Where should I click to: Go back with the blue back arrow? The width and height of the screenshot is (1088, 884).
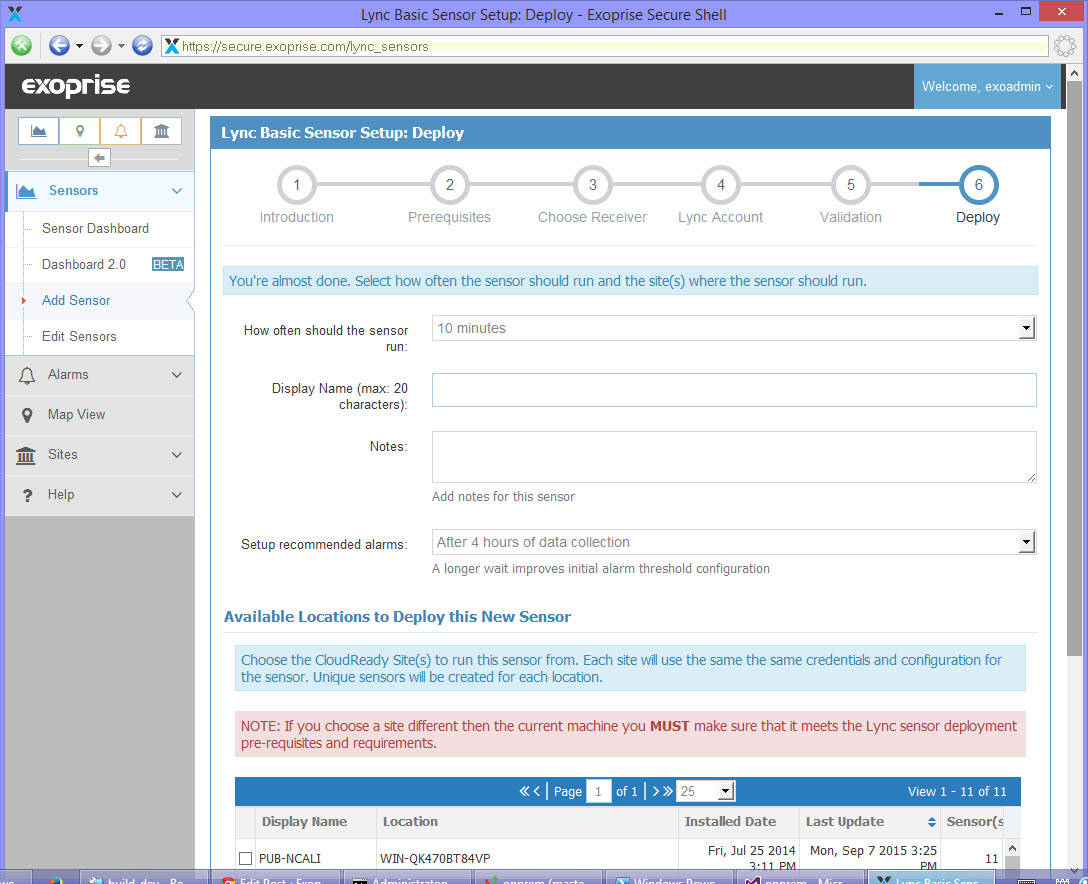click(59, 46)
